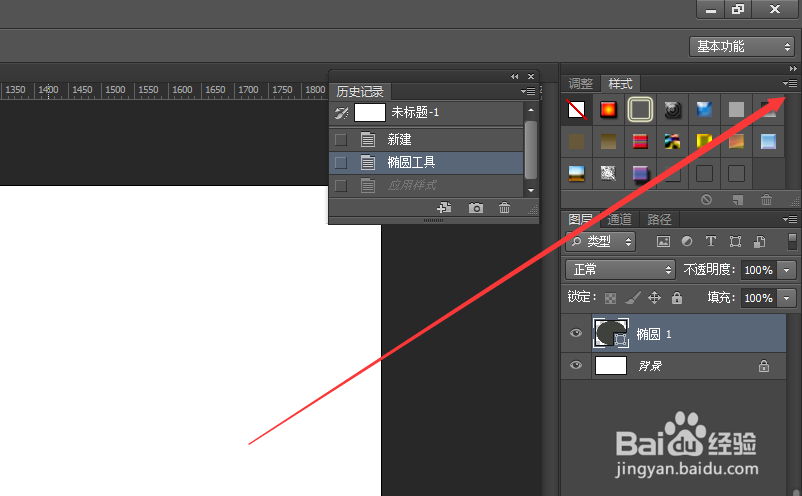Delete current history state trash icon
This screenshot has width=802, height=496.
(x=504, y=208)
